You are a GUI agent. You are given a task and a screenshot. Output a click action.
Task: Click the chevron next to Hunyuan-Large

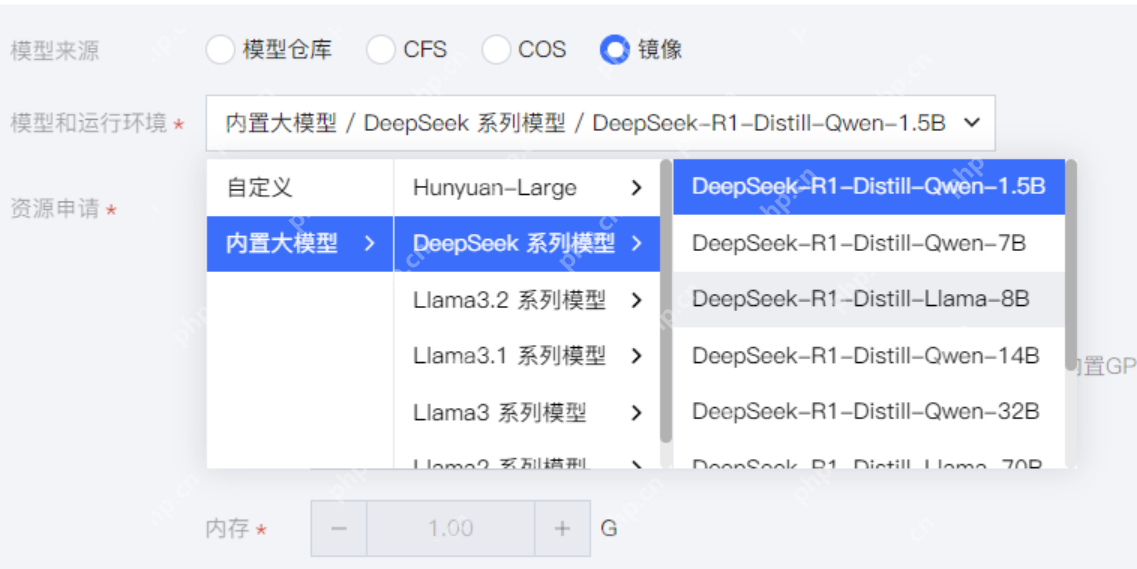coord(637,188)
